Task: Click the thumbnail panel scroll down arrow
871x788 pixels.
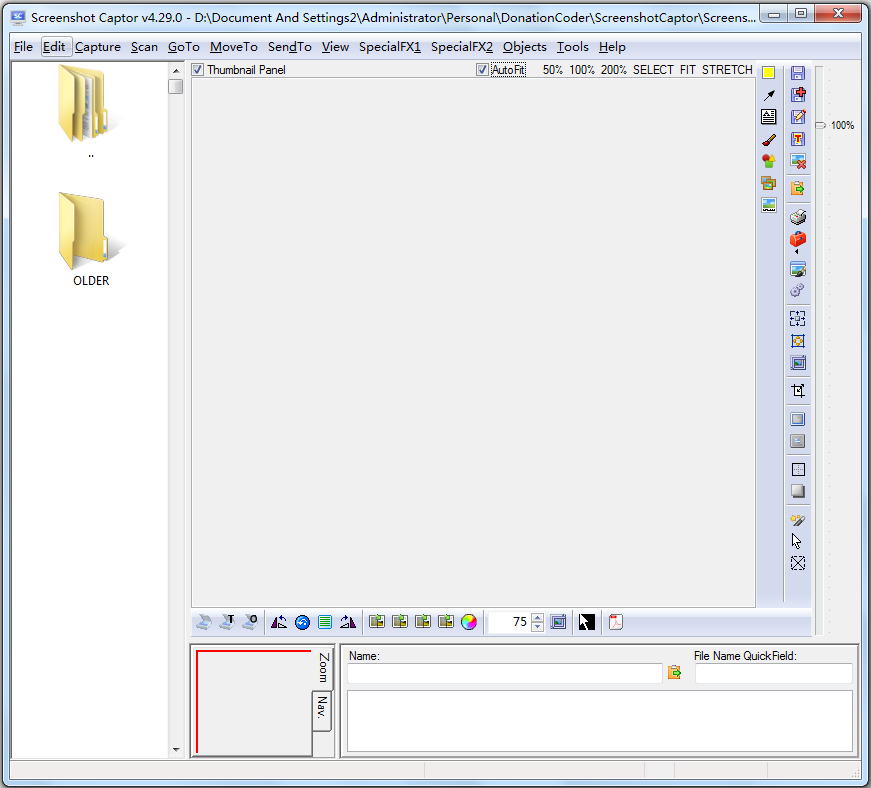Action: 176,750
